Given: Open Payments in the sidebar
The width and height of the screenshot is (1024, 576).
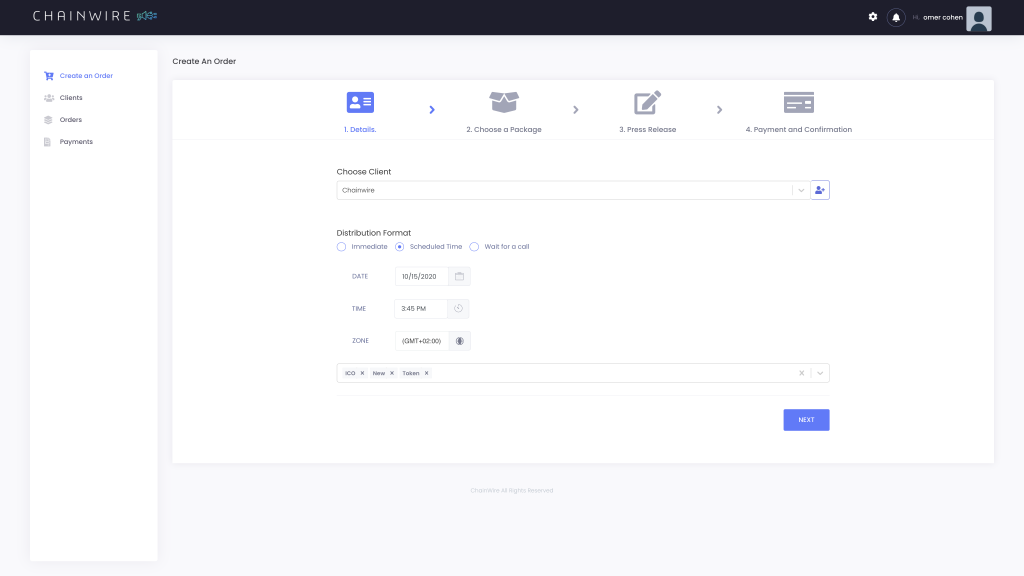Looking at the screenshot, I should tap(76, 142).
